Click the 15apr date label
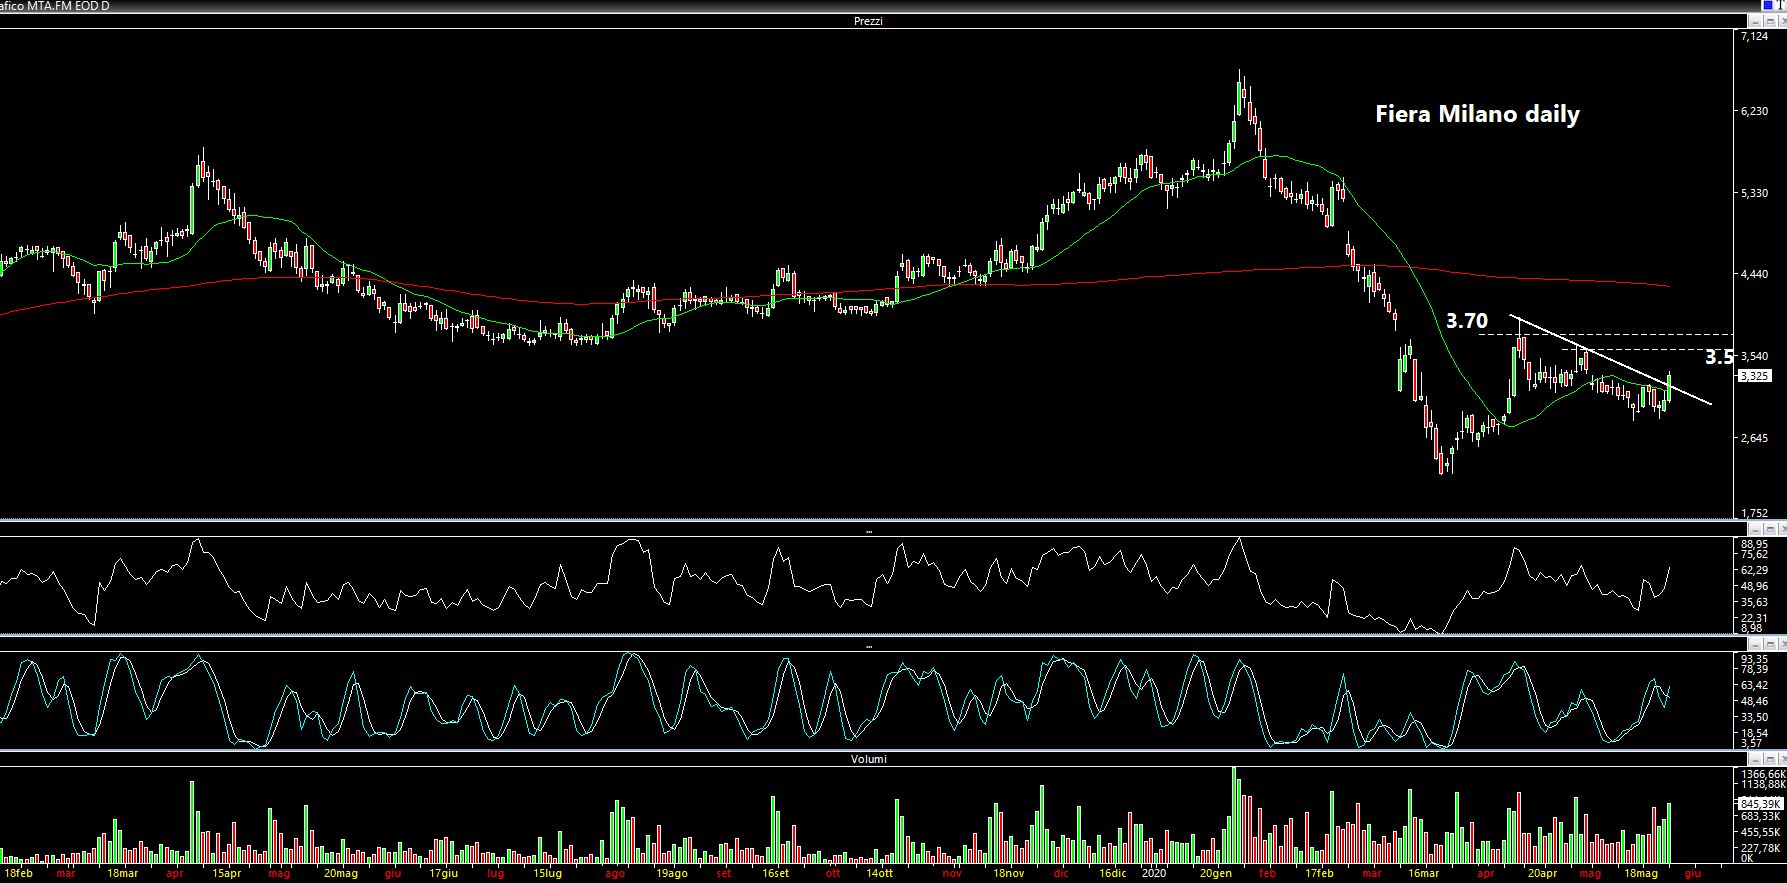The width and height of the screenshot is (1787, 883). [226, 874]
